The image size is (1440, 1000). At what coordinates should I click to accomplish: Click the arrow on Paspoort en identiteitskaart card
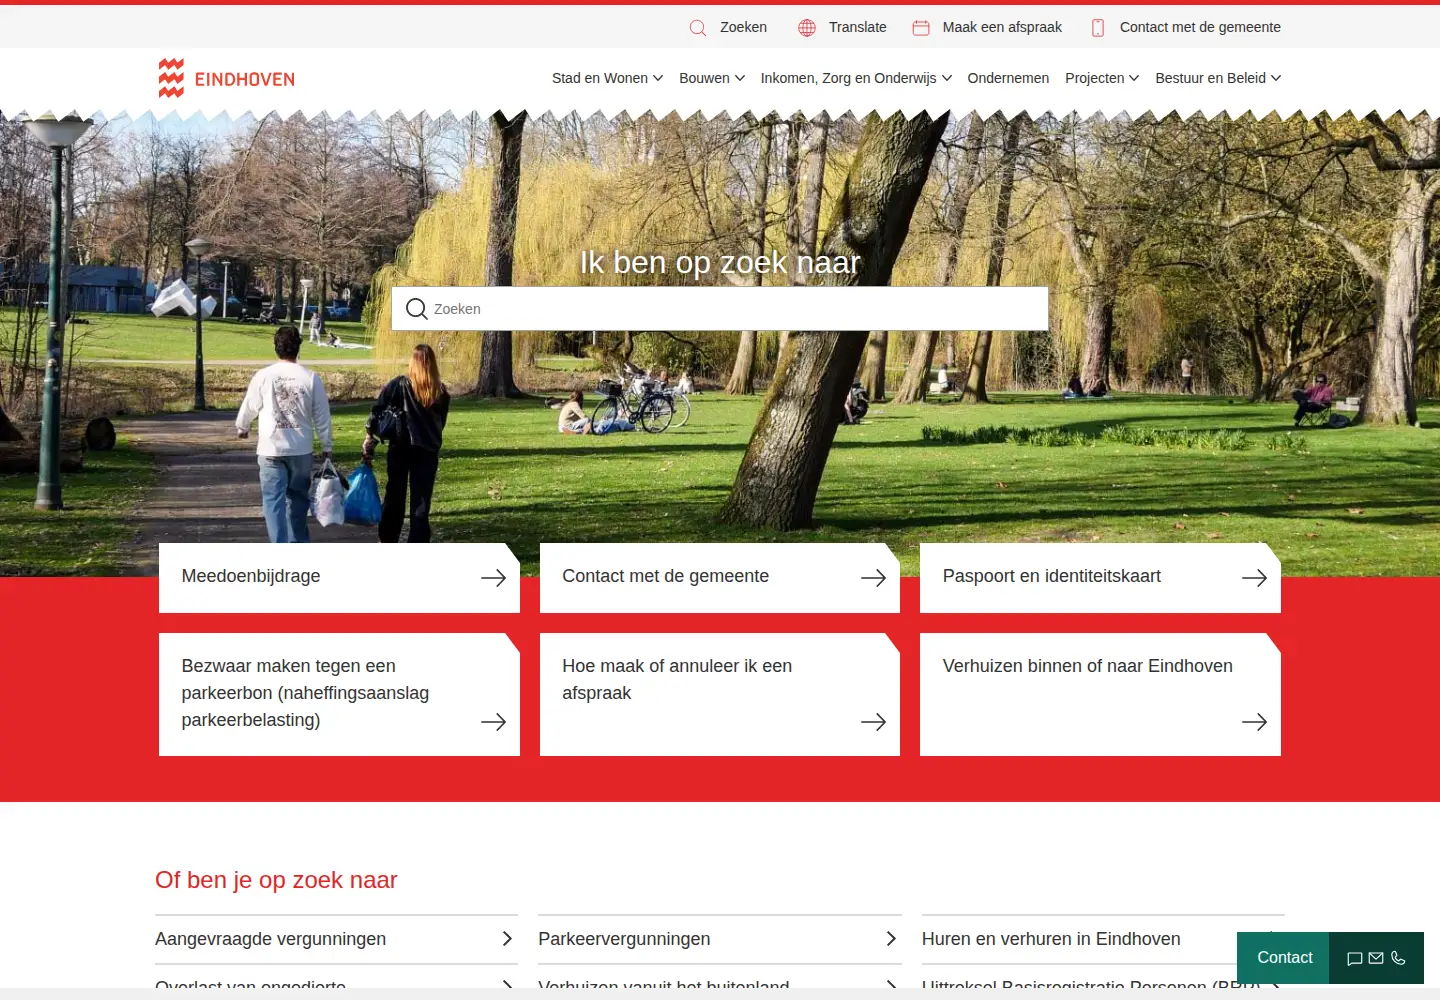click(x=1255, y=578)
